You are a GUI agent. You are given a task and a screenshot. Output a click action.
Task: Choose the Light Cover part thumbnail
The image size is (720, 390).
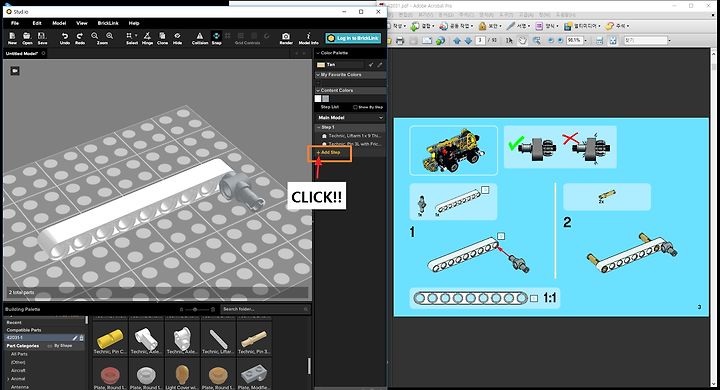[182, 375]
